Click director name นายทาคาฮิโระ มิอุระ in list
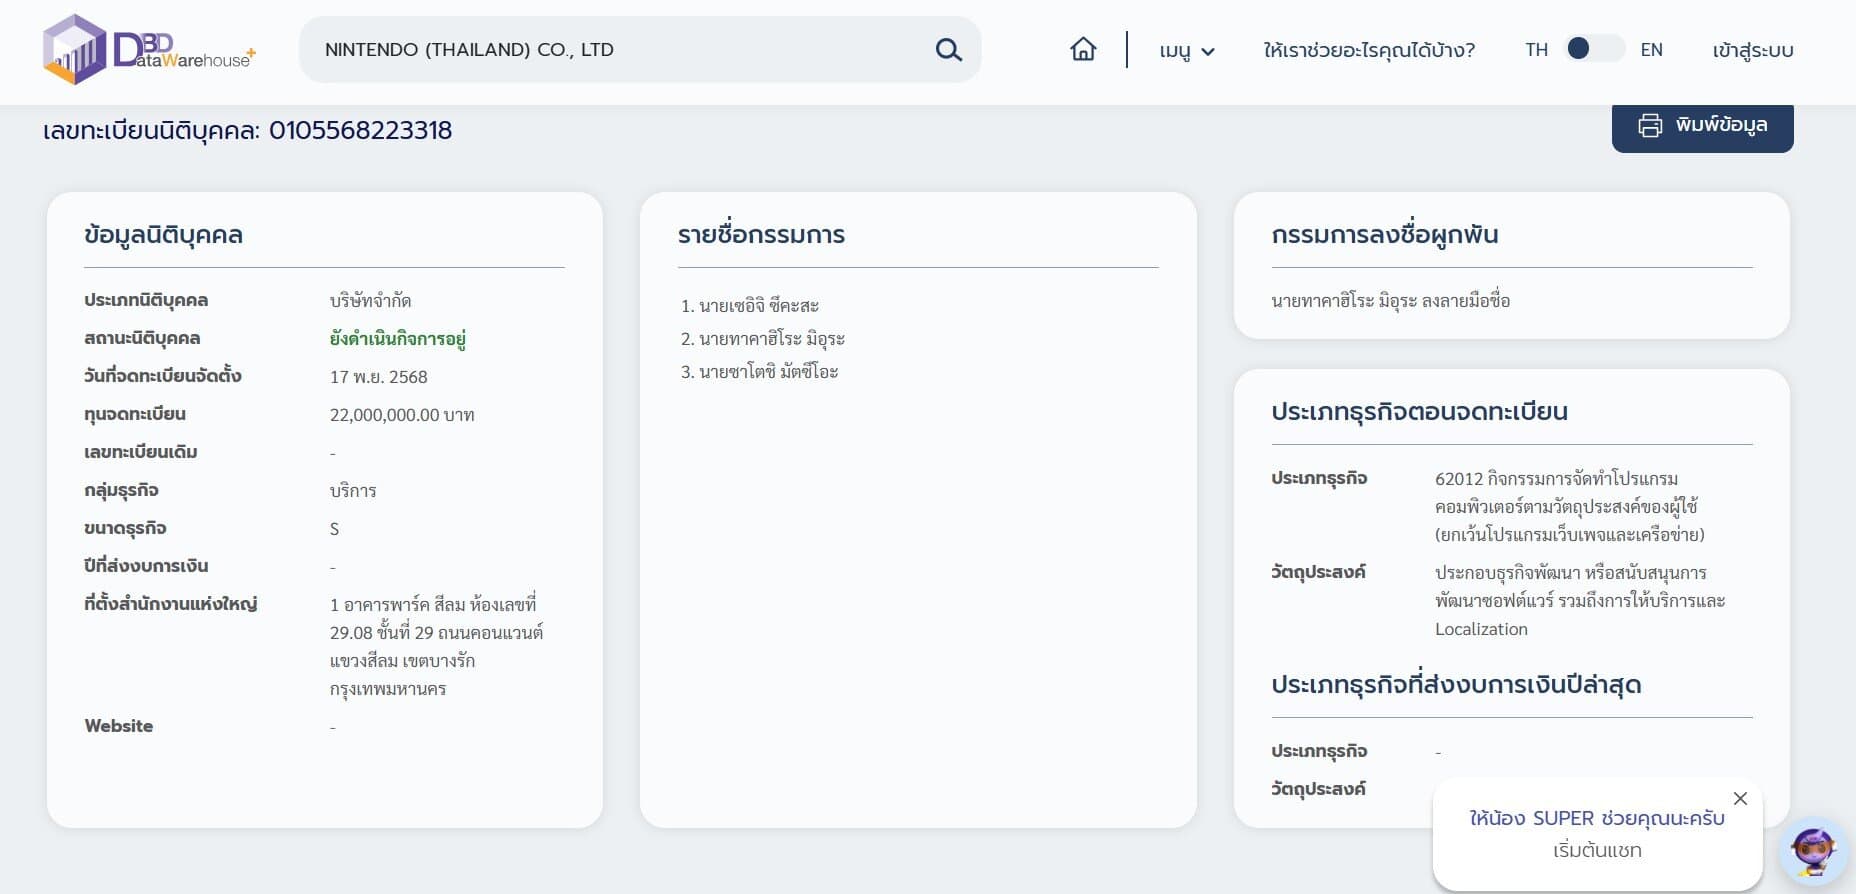 (771, 339)
